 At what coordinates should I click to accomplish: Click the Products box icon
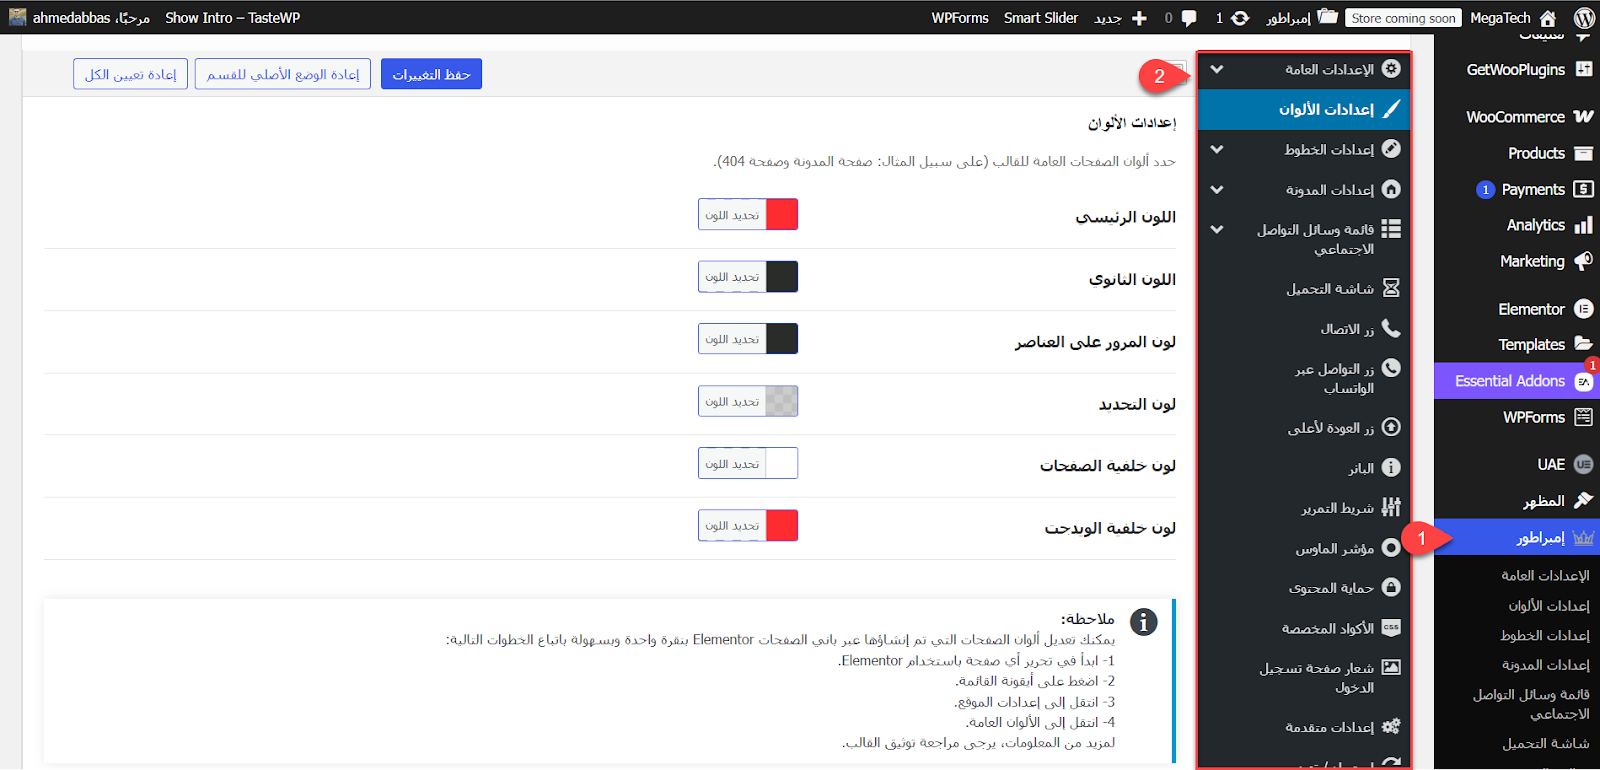pos(1583,153)
